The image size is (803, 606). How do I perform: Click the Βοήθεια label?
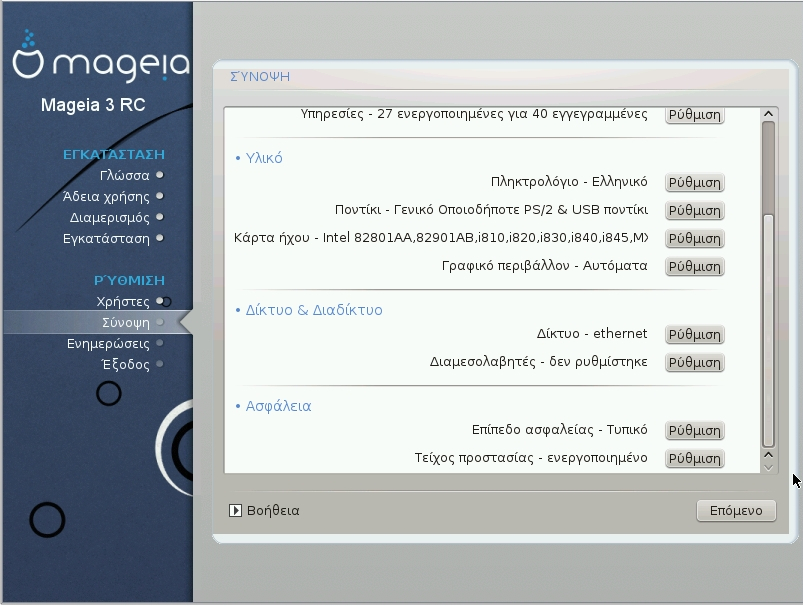273,511
